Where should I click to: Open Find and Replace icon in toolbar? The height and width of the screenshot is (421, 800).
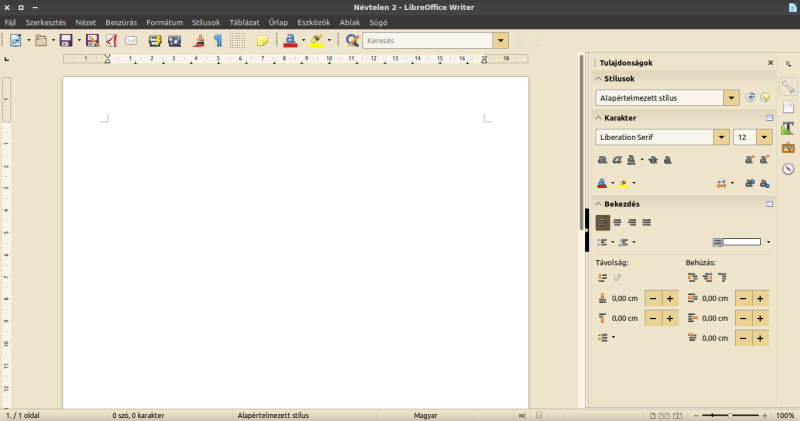click(x=352, y=41)
